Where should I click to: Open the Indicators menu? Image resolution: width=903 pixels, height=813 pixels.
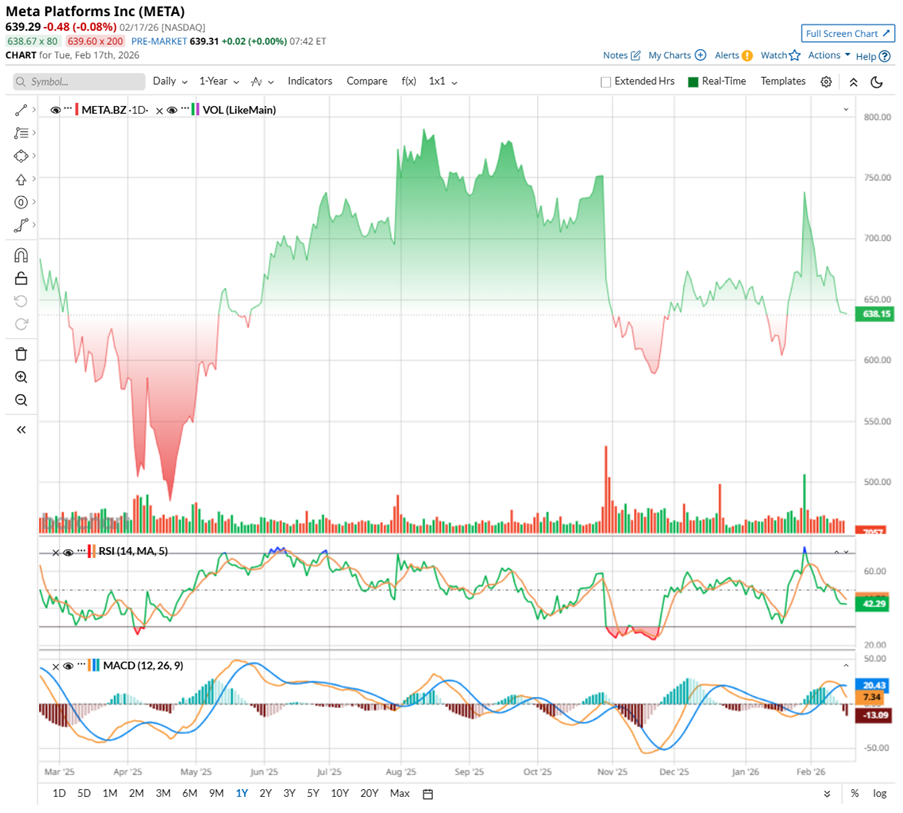[310, 81]
